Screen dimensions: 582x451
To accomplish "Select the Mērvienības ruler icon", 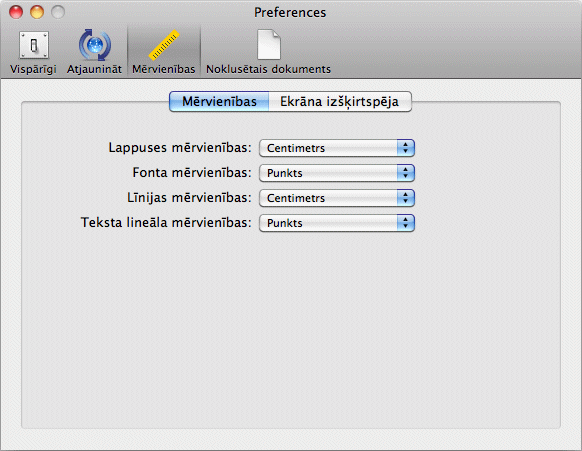I will 164,45.
